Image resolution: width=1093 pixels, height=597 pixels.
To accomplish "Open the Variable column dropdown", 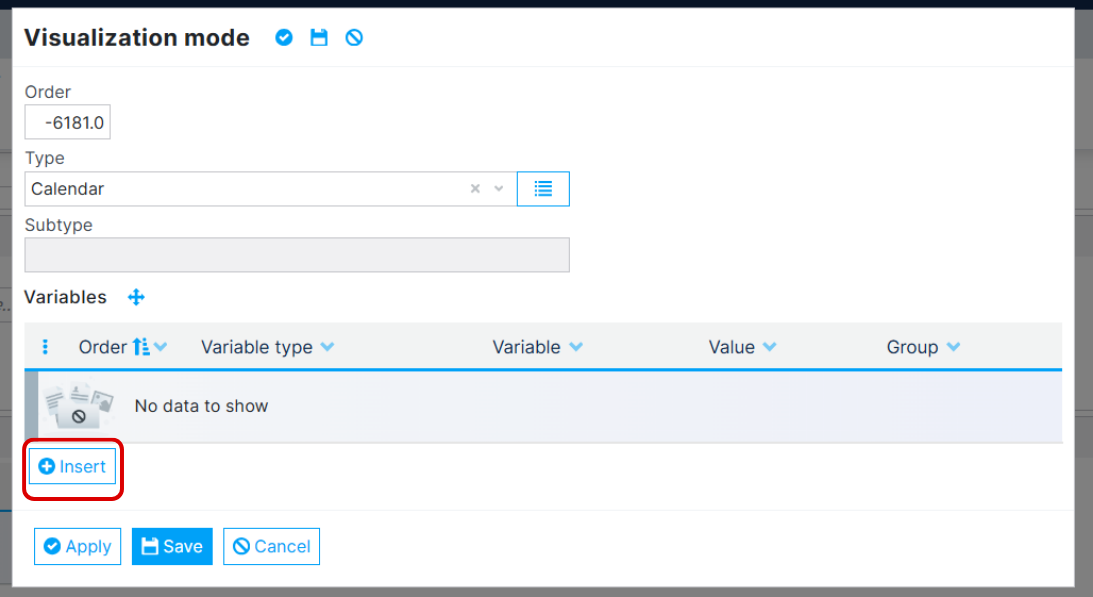I will click(x=577, y=347).
